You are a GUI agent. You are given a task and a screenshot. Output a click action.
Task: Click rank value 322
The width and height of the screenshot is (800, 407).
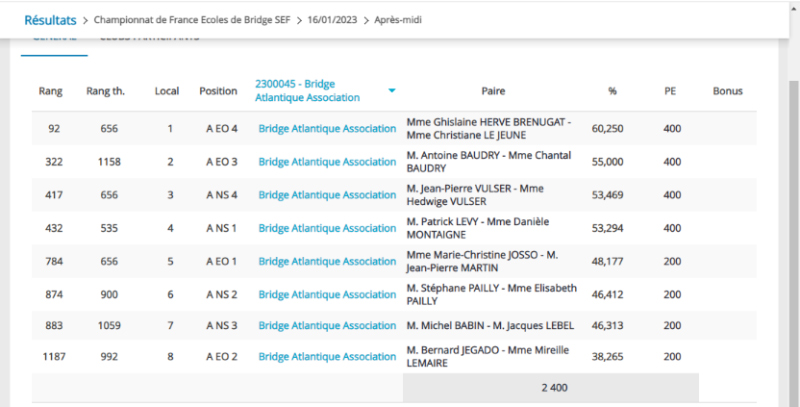(54, 162)
